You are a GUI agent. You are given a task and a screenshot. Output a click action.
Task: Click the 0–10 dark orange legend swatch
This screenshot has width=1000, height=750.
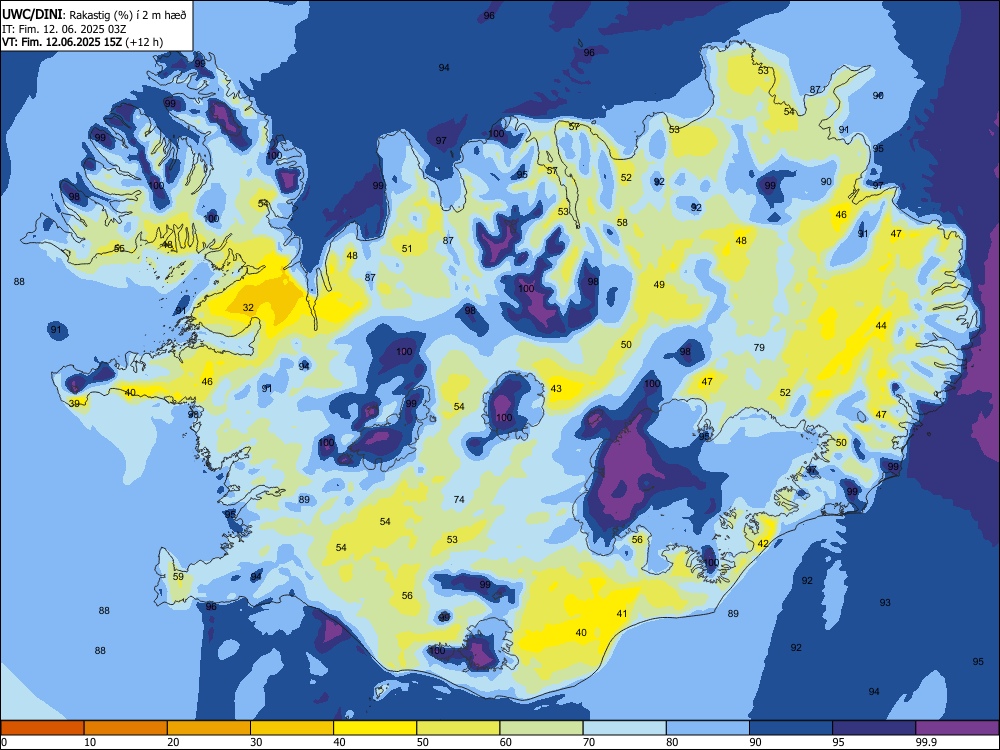coord(42,728)
